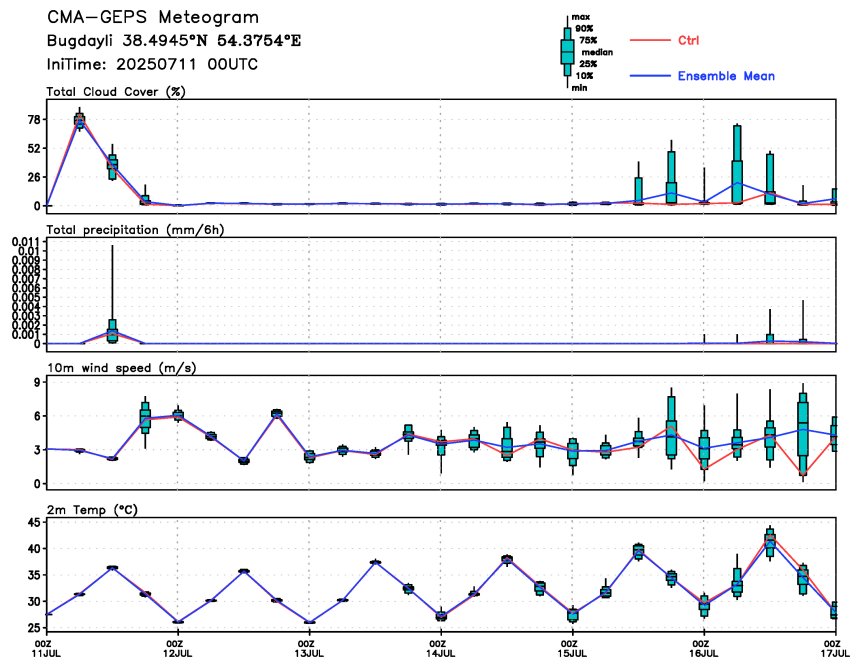
Task: Click the min label in the legend
Action: click(580, 88)
